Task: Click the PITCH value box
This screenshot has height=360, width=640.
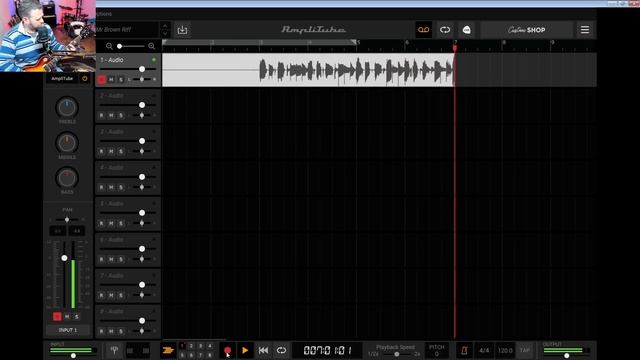Action: (x=436, y=350)
